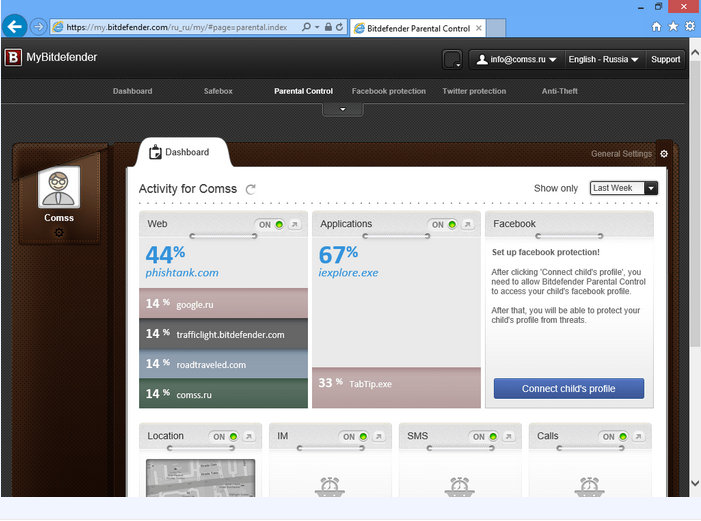
Task: Open Facebook protection navigation item
Action: point(389,91)
